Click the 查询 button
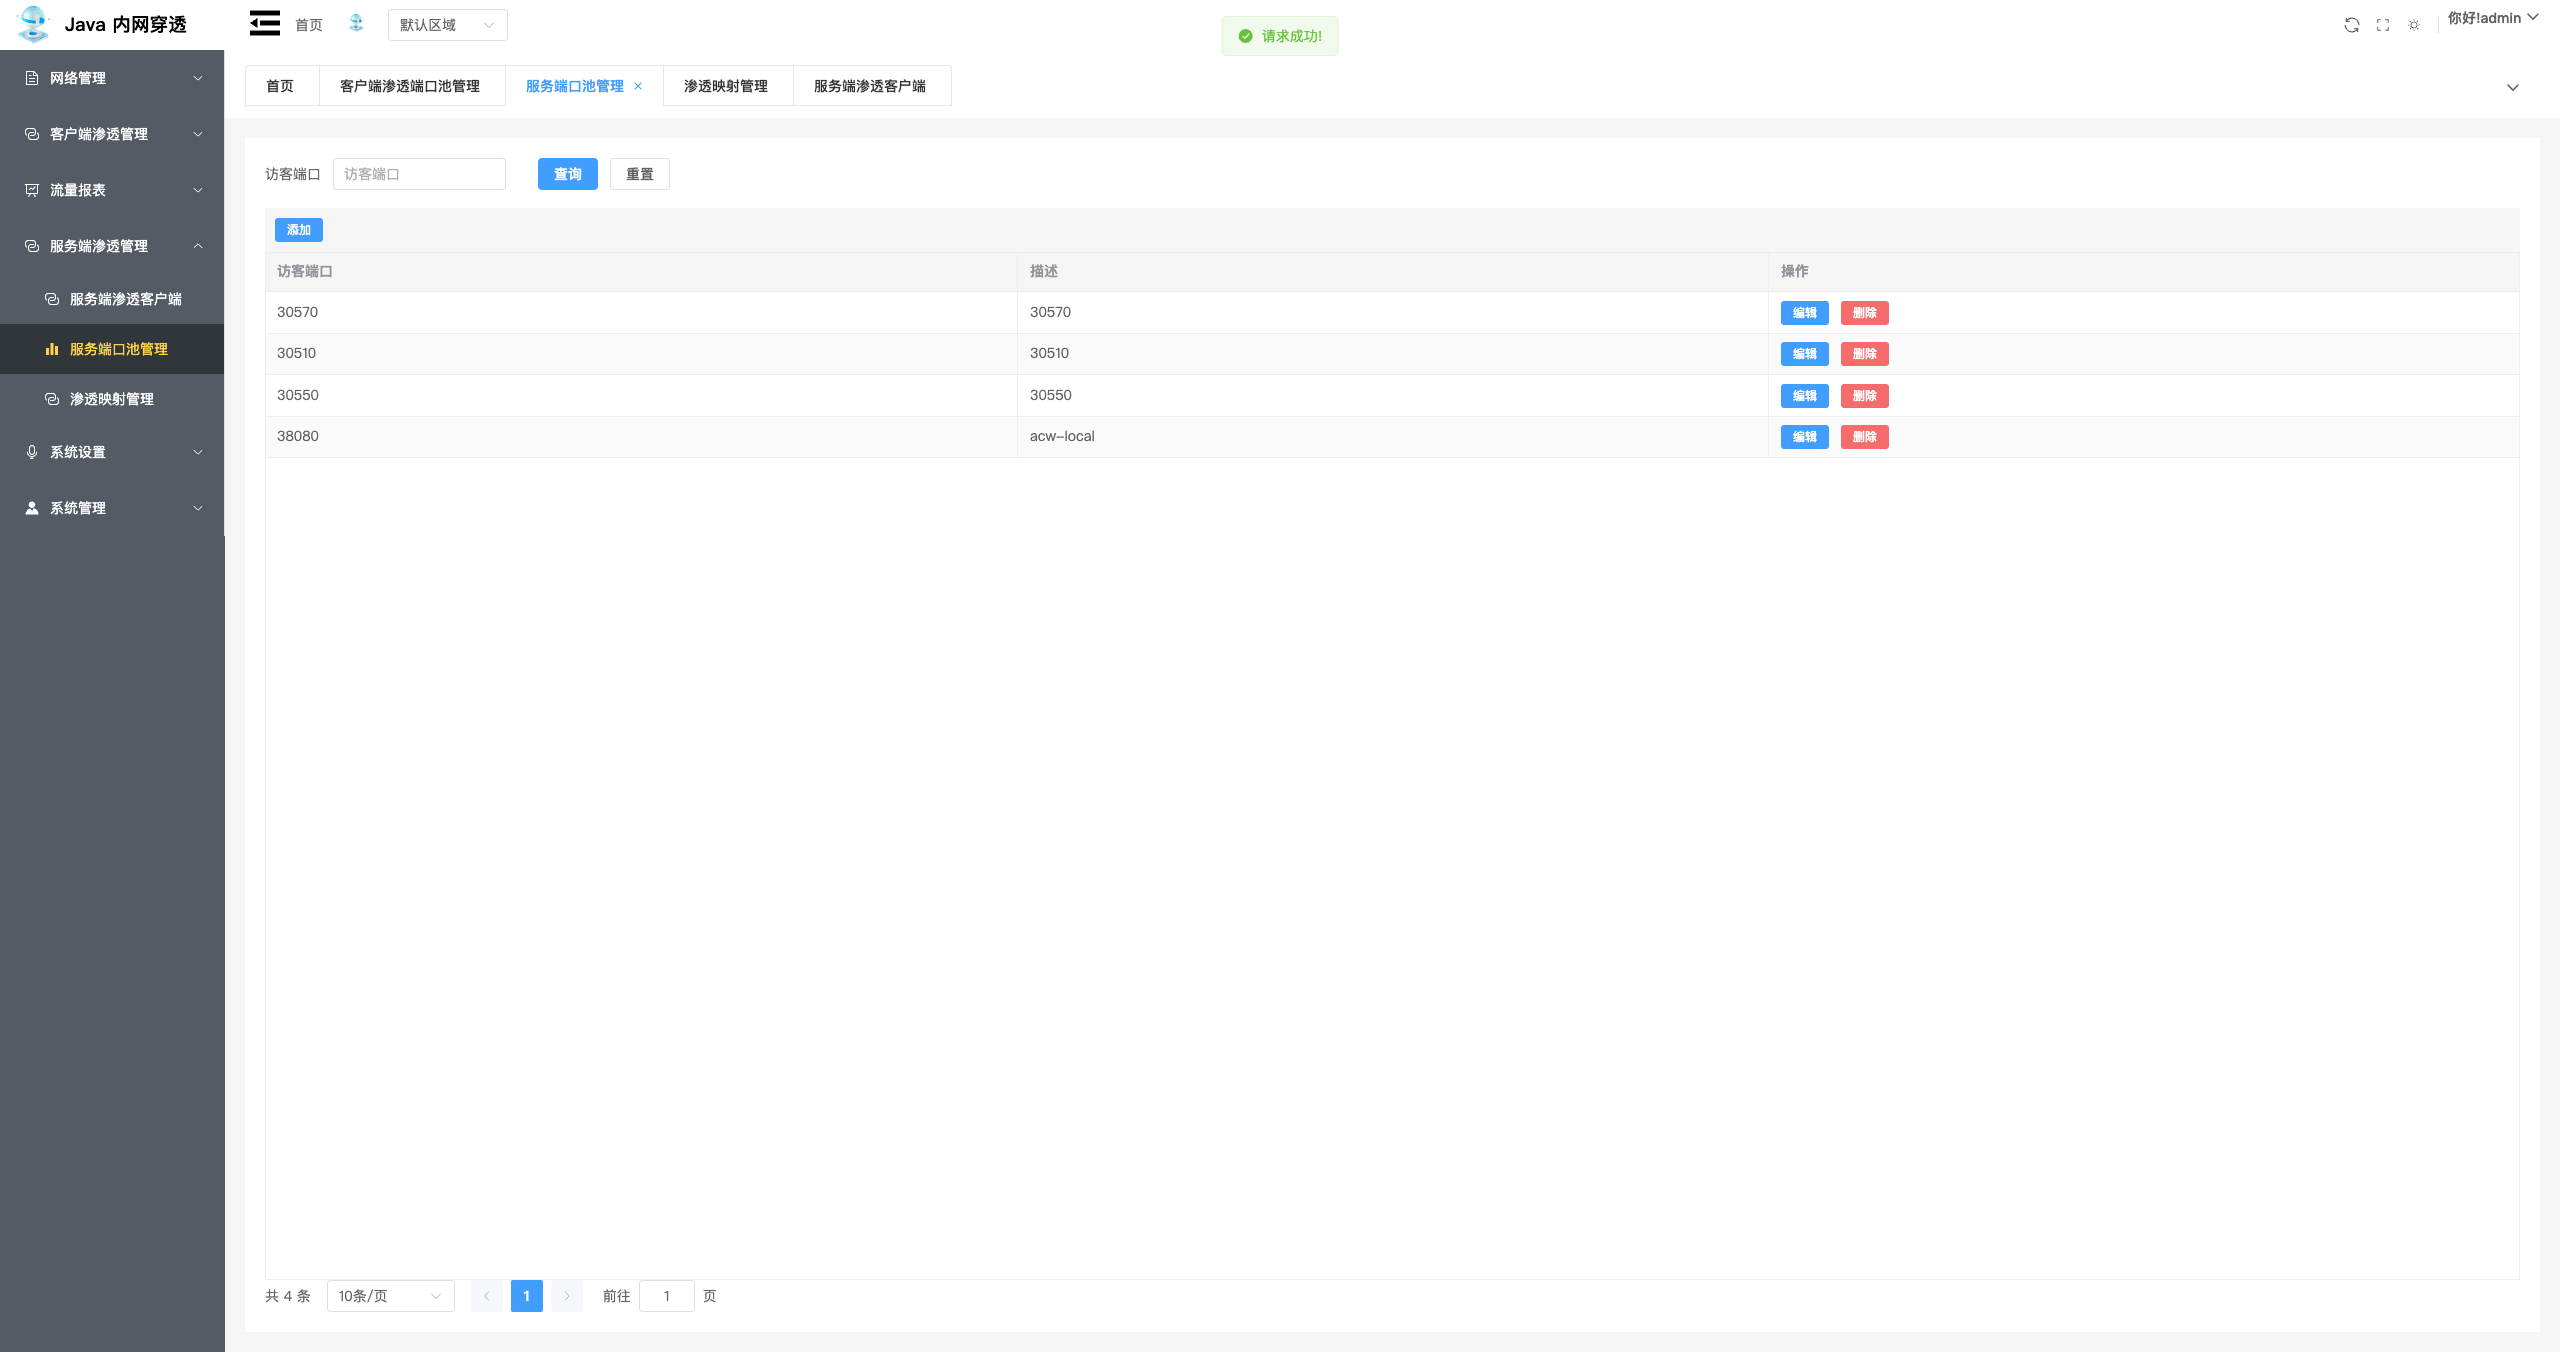2560x1352 pixels. (567, 174)
